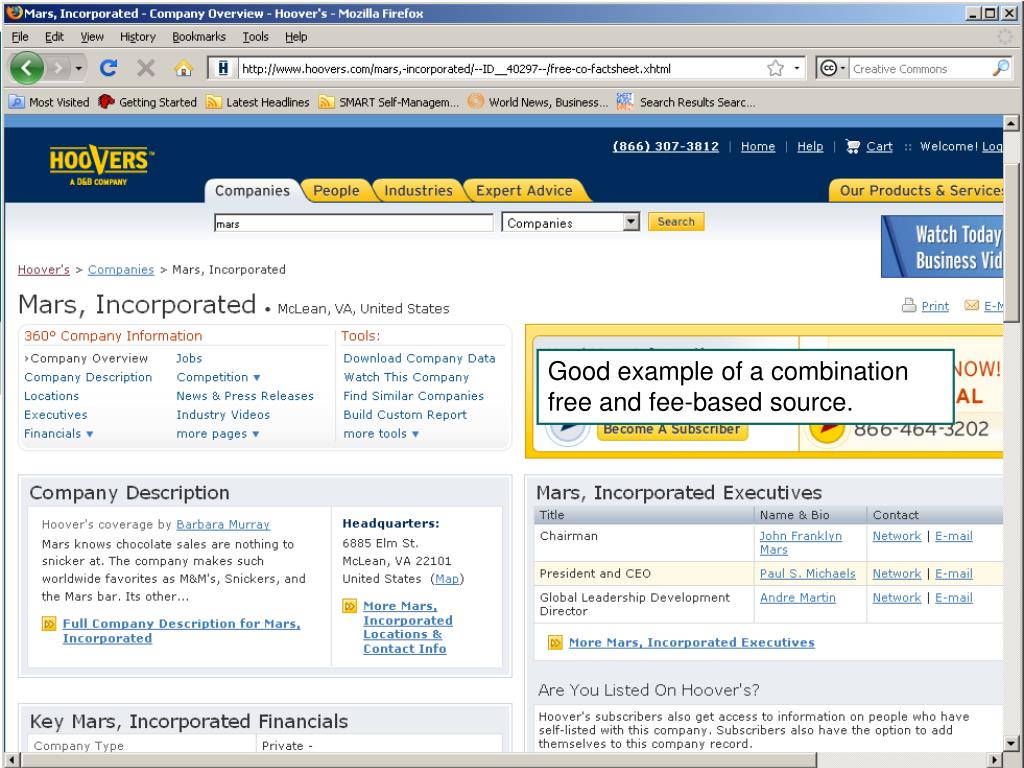Click the Hoover's logo
Image resolution: width=1024 pixels, height=768 pixels.
101,165
